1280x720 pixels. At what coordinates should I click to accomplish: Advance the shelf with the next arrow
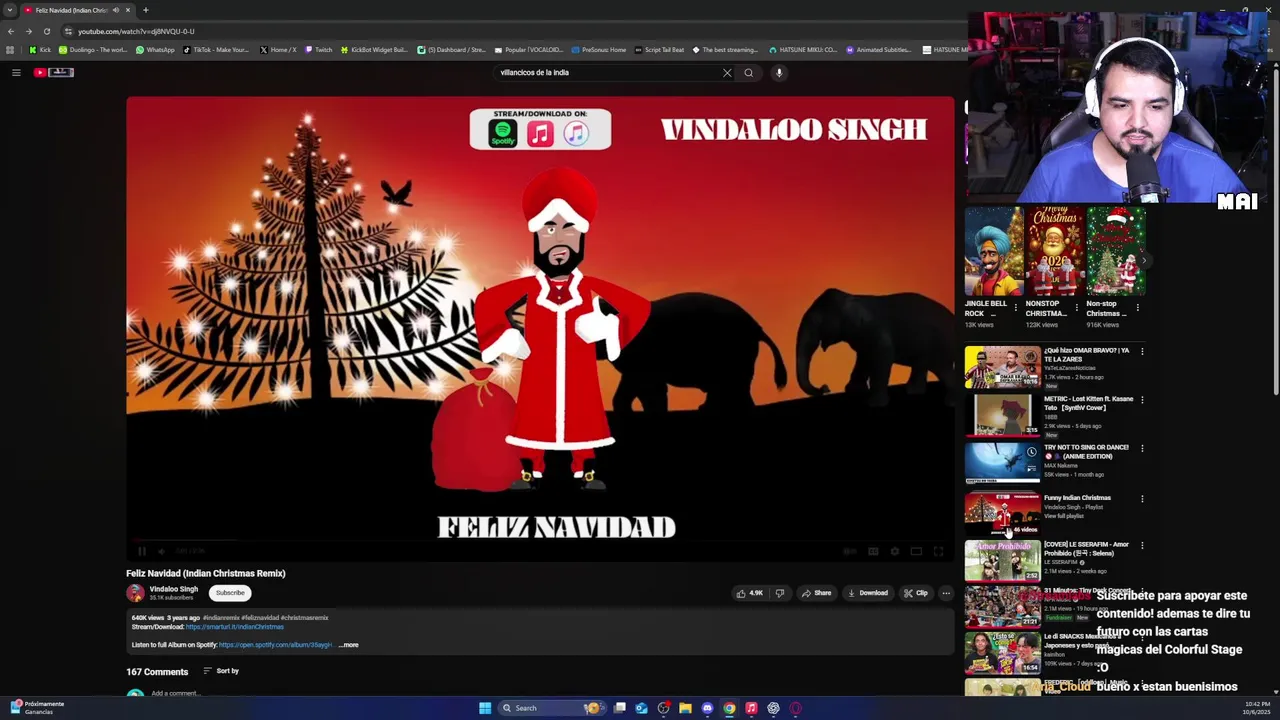[x=1144, y=260]
